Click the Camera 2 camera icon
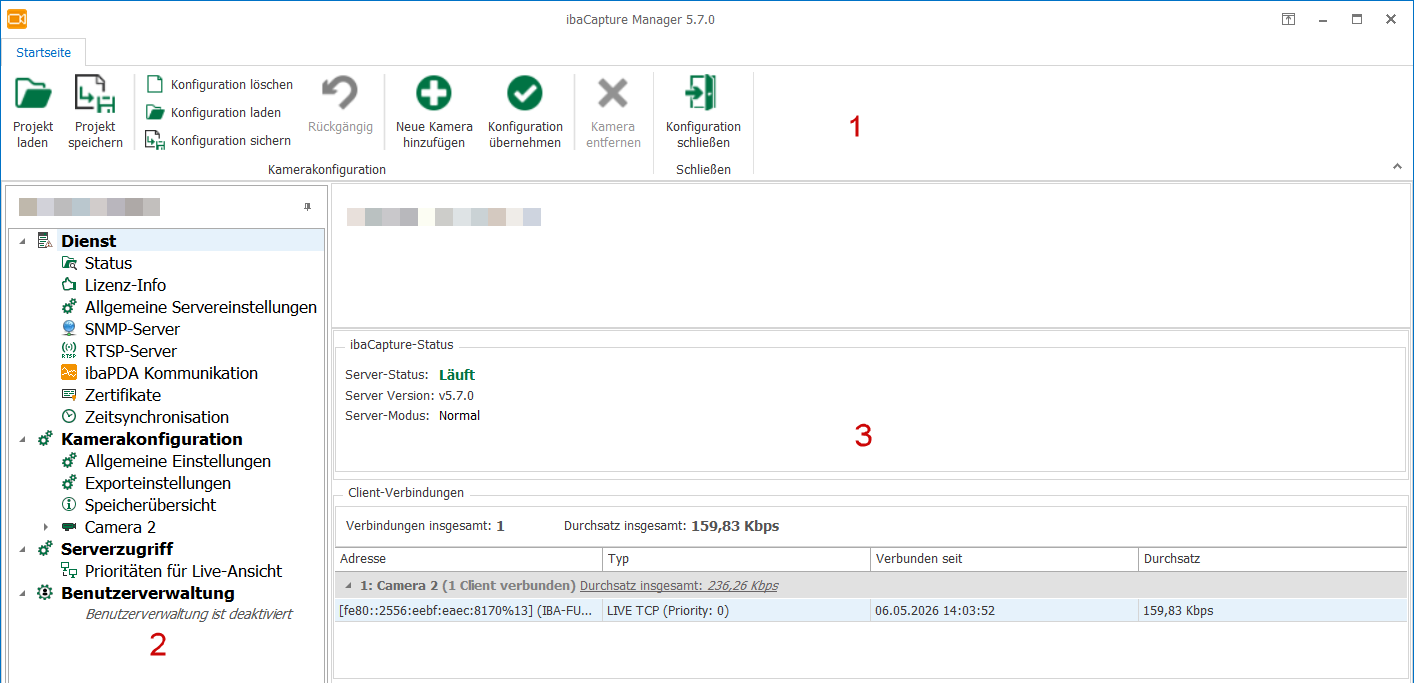 pos(69,527)
